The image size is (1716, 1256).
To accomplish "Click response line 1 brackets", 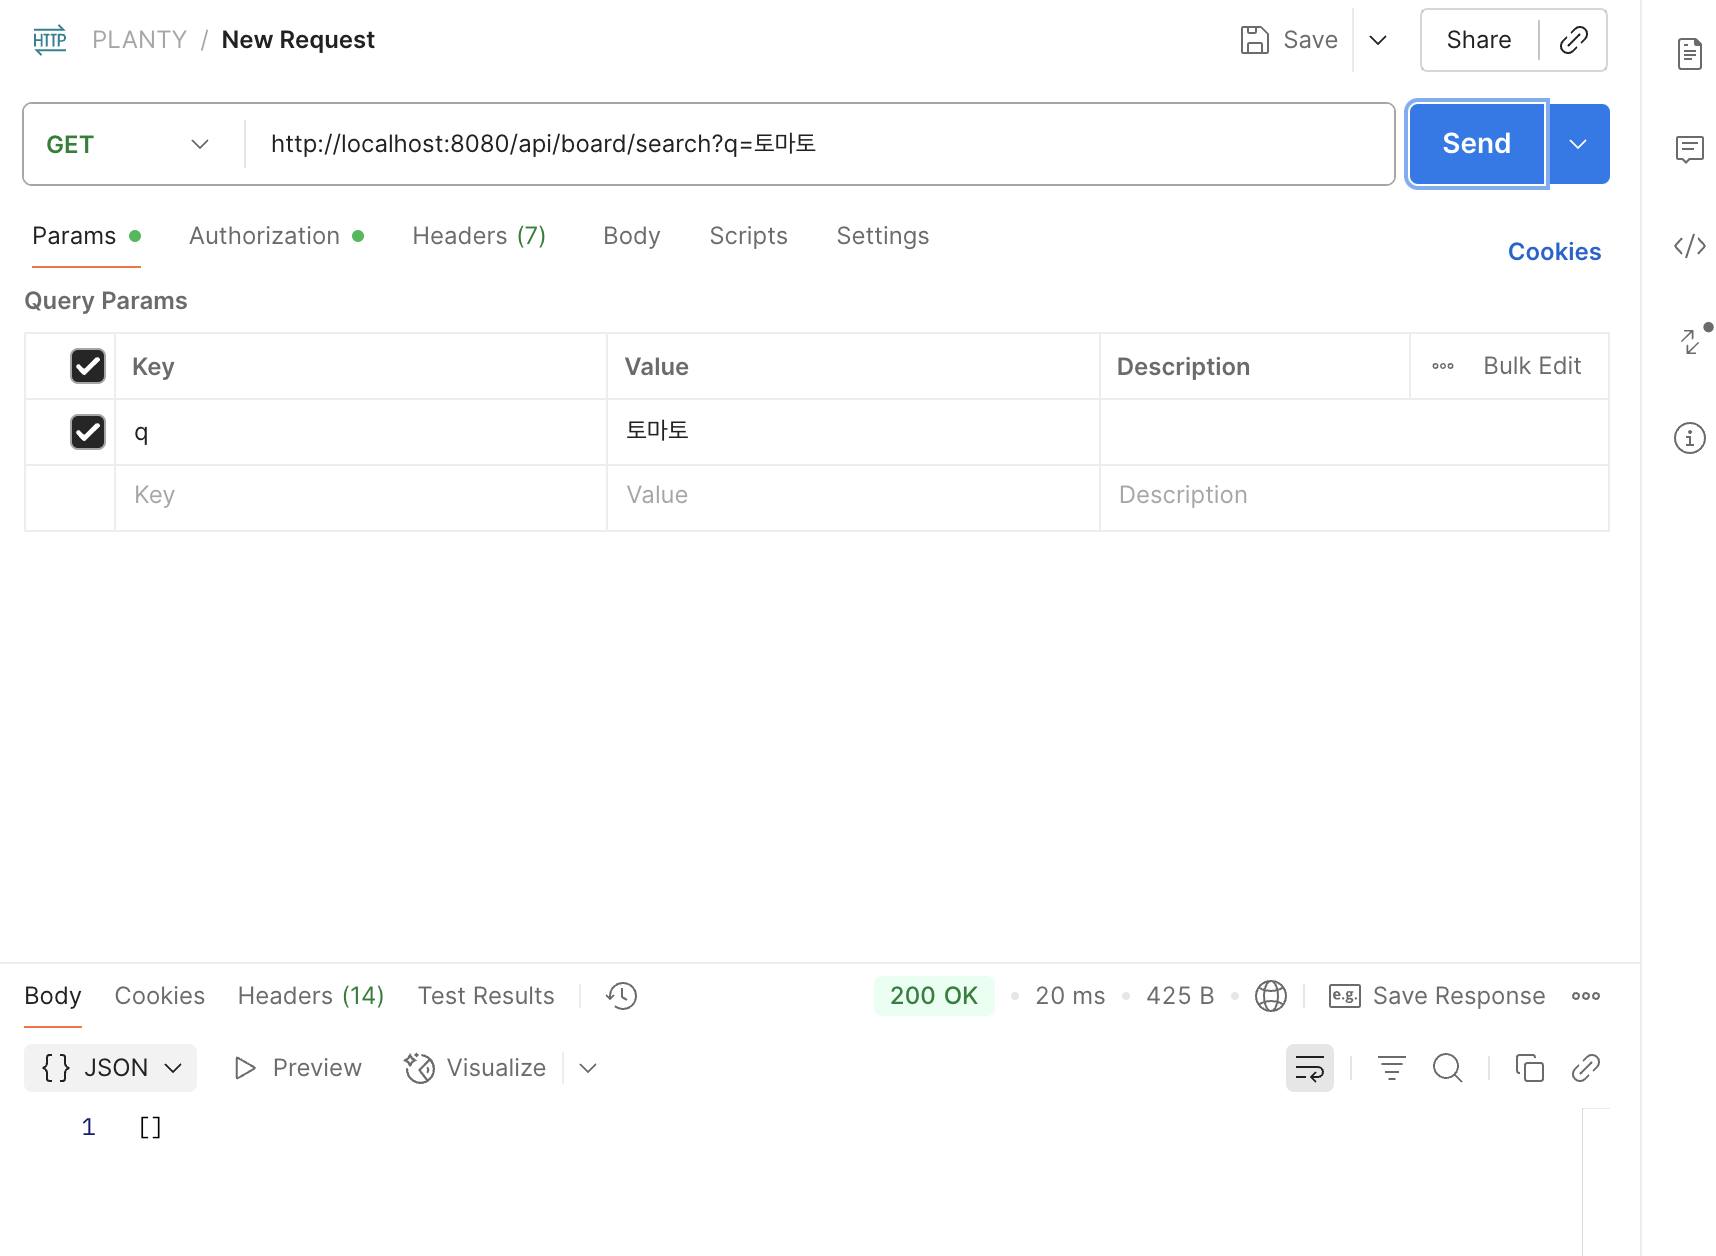I will point(150,1128).
